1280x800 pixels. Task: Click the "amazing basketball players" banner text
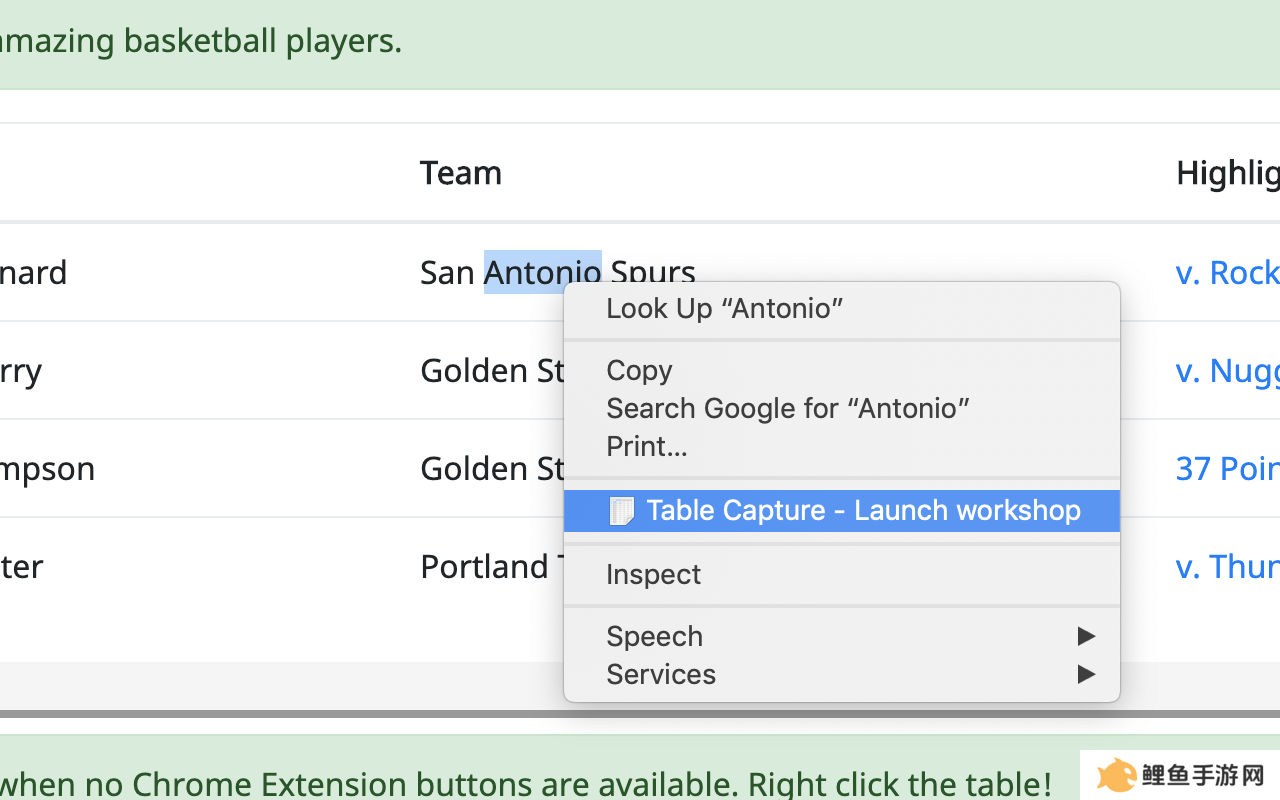[x=200, y=41]
